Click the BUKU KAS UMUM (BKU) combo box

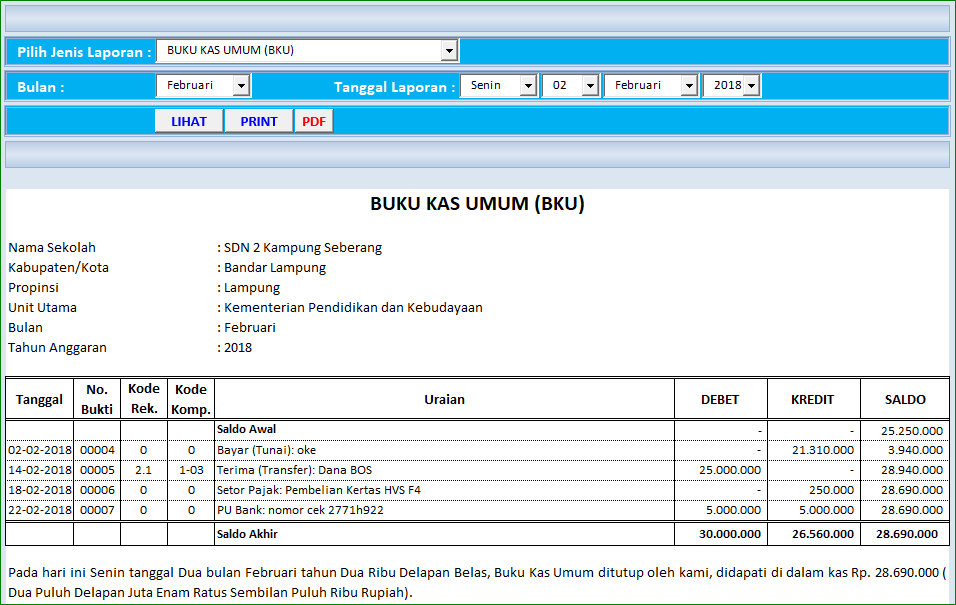[x=307, y=51]
